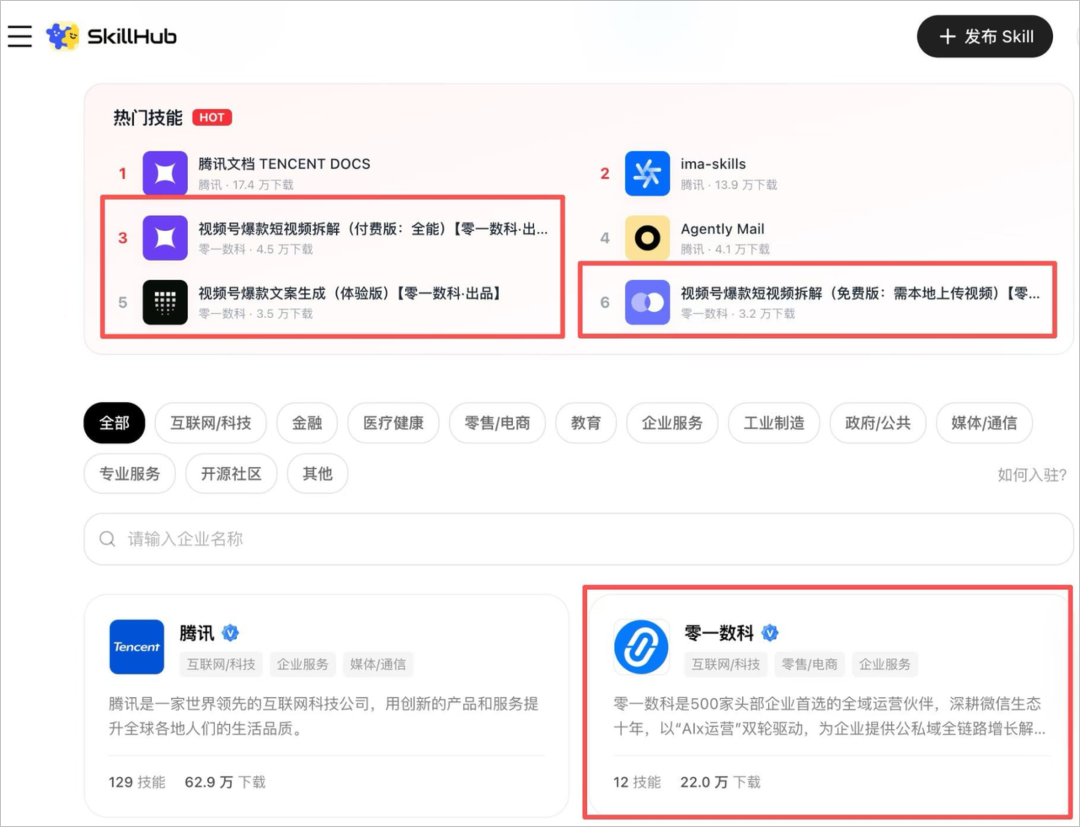Click 互联网/科技 tag on 腾讯 card
The height and width of the screenshot is (827, 1080).
[221, 664]
